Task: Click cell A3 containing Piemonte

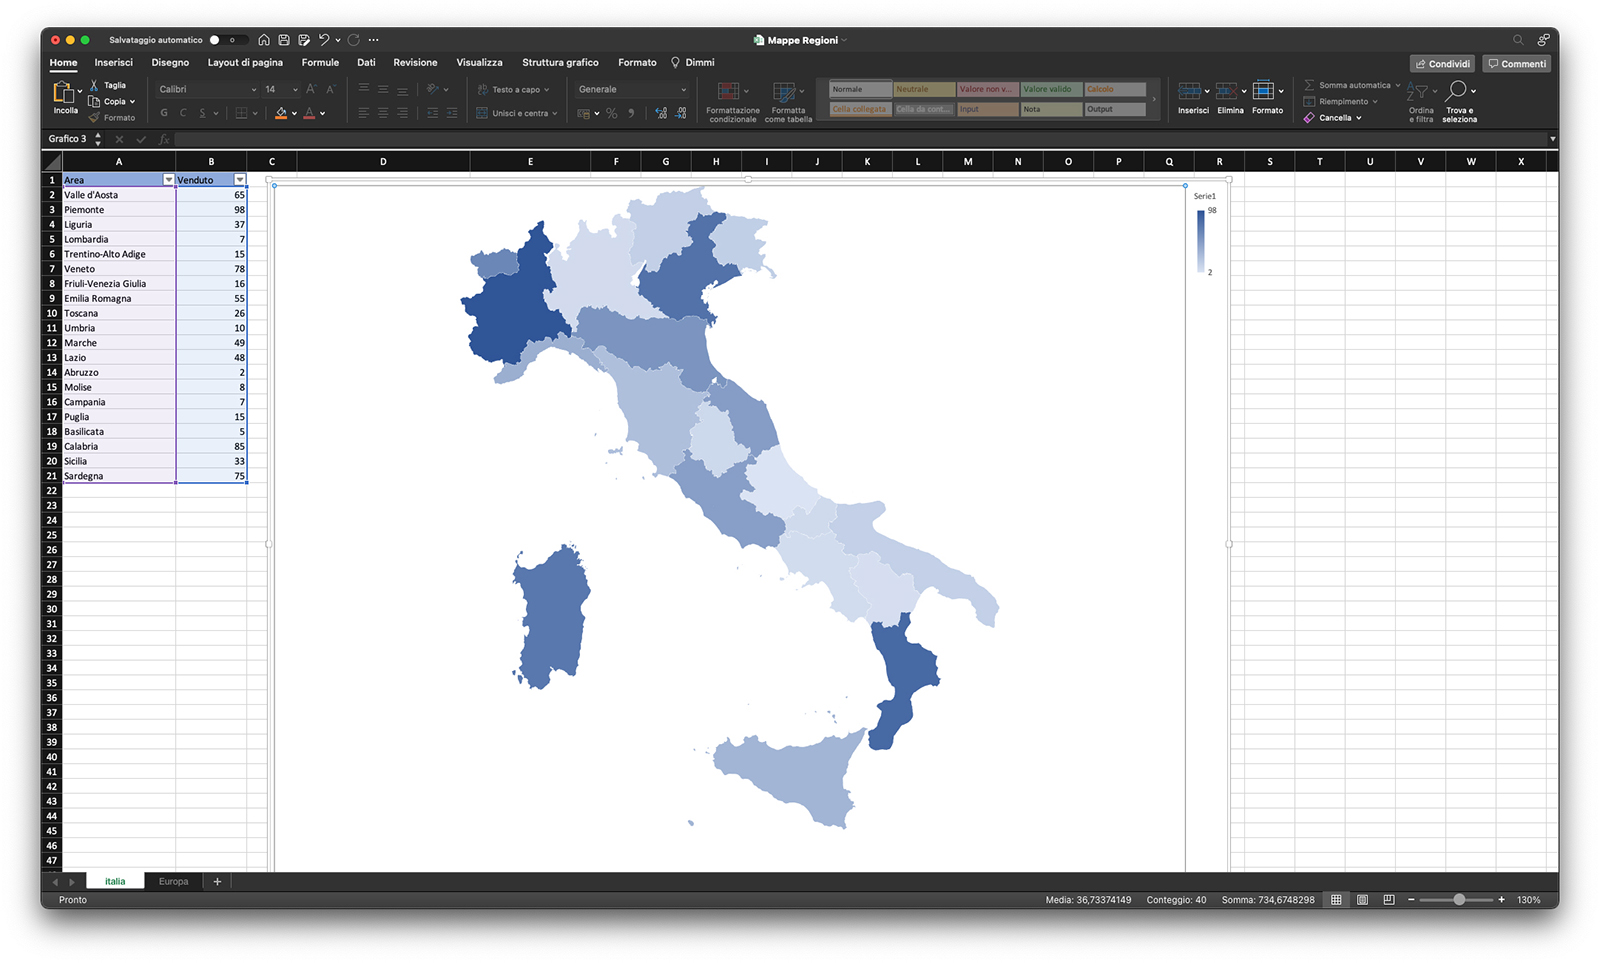Action: pyautogui.click(x=118, y=210)
